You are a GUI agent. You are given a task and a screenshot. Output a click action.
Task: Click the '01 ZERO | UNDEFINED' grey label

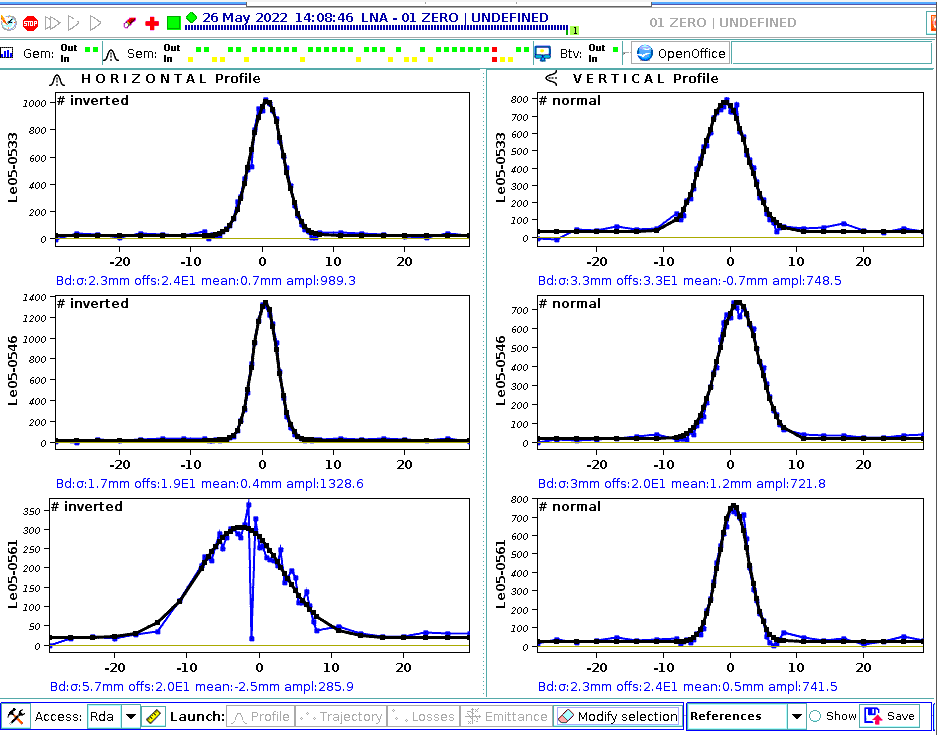click(722, 23)
